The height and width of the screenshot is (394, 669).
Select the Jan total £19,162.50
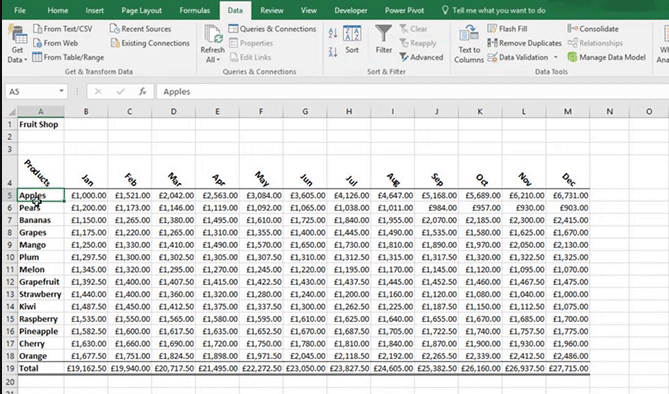(86, 368)
